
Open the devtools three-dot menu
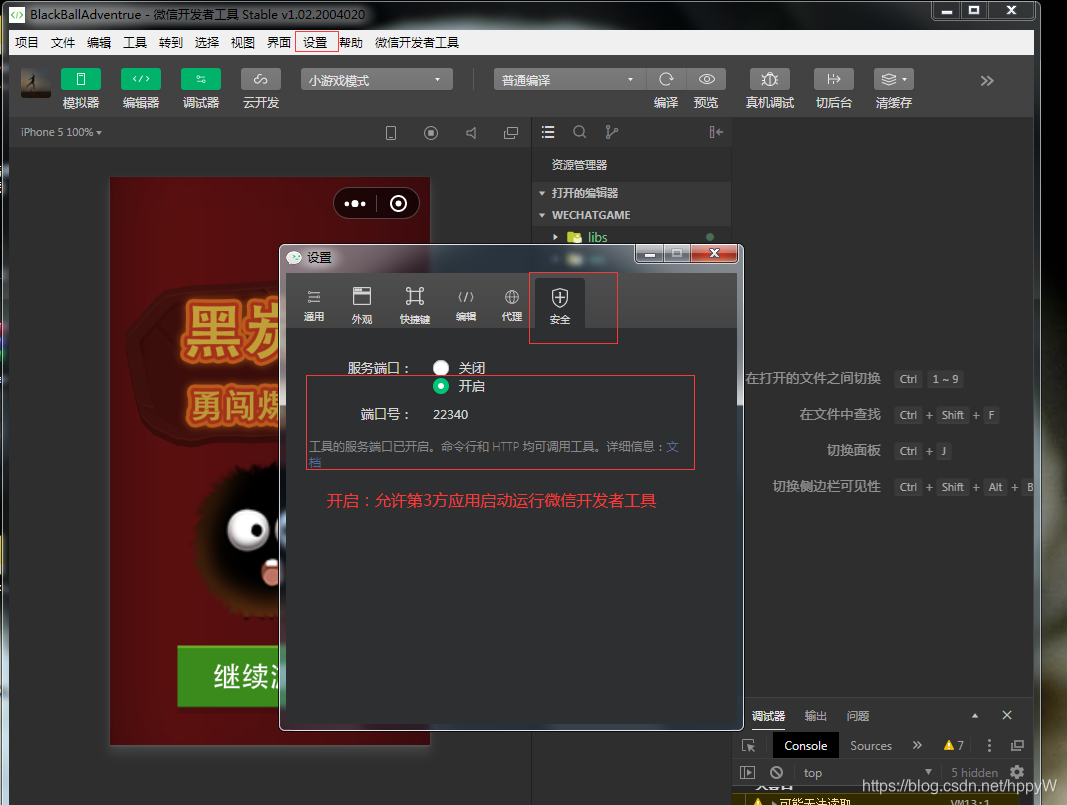[x=989, y=745]
